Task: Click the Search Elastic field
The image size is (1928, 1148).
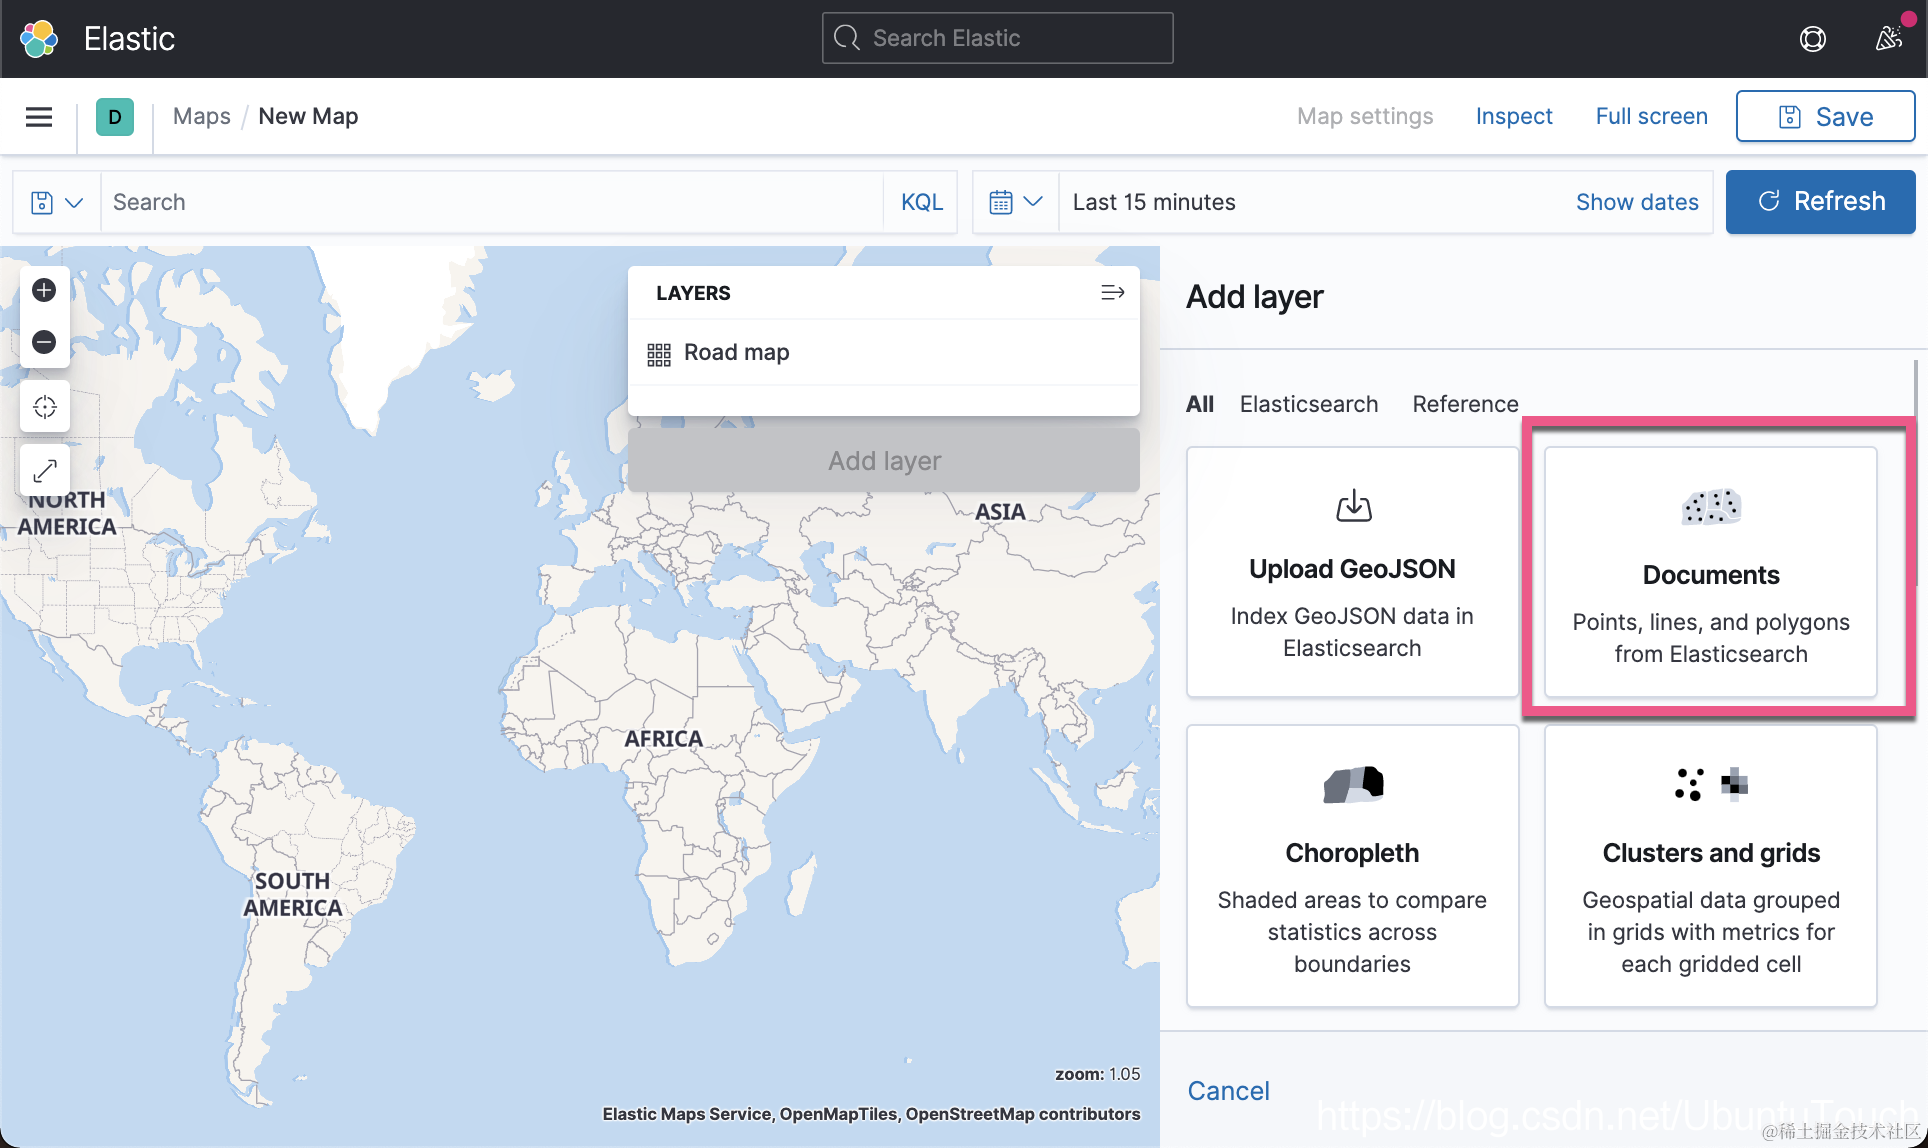Action: [x=997, y=38]
